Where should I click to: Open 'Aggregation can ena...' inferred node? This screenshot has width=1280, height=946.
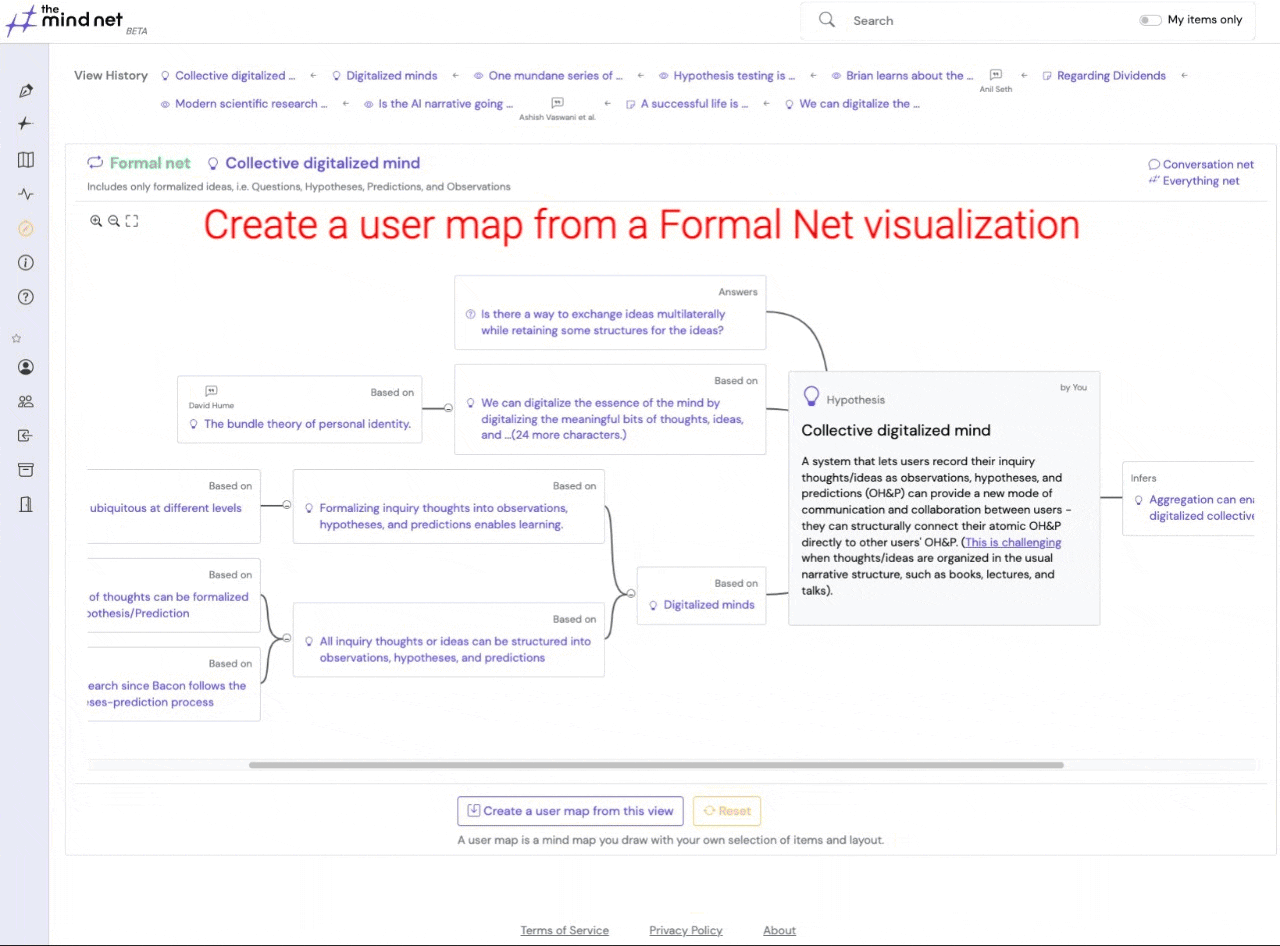click(1201, 507)
